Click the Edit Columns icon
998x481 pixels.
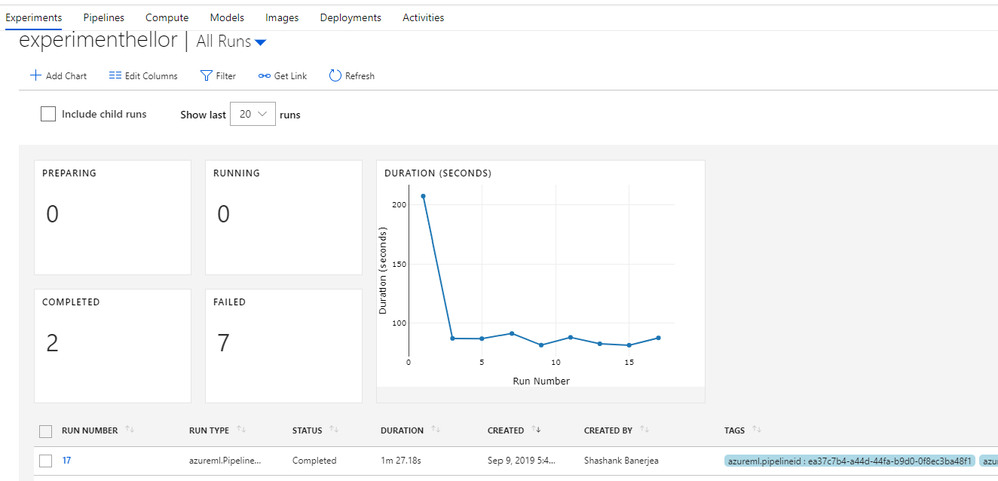click(115, 76)
